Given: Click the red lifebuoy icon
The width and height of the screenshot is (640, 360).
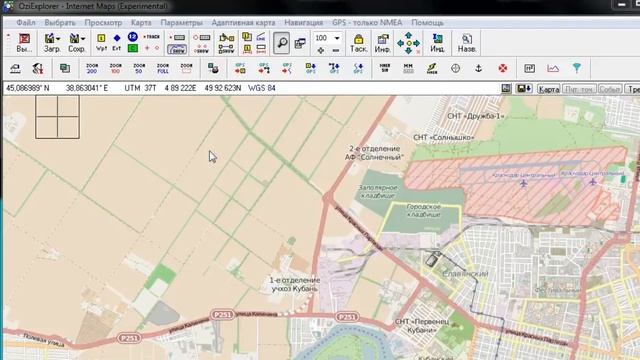Looking at the screenshot, I should (x=502, y=68).
